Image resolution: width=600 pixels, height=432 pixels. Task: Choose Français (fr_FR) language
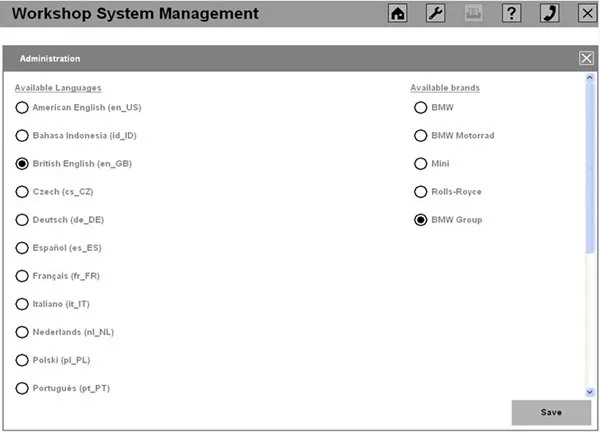coord(22,275)
